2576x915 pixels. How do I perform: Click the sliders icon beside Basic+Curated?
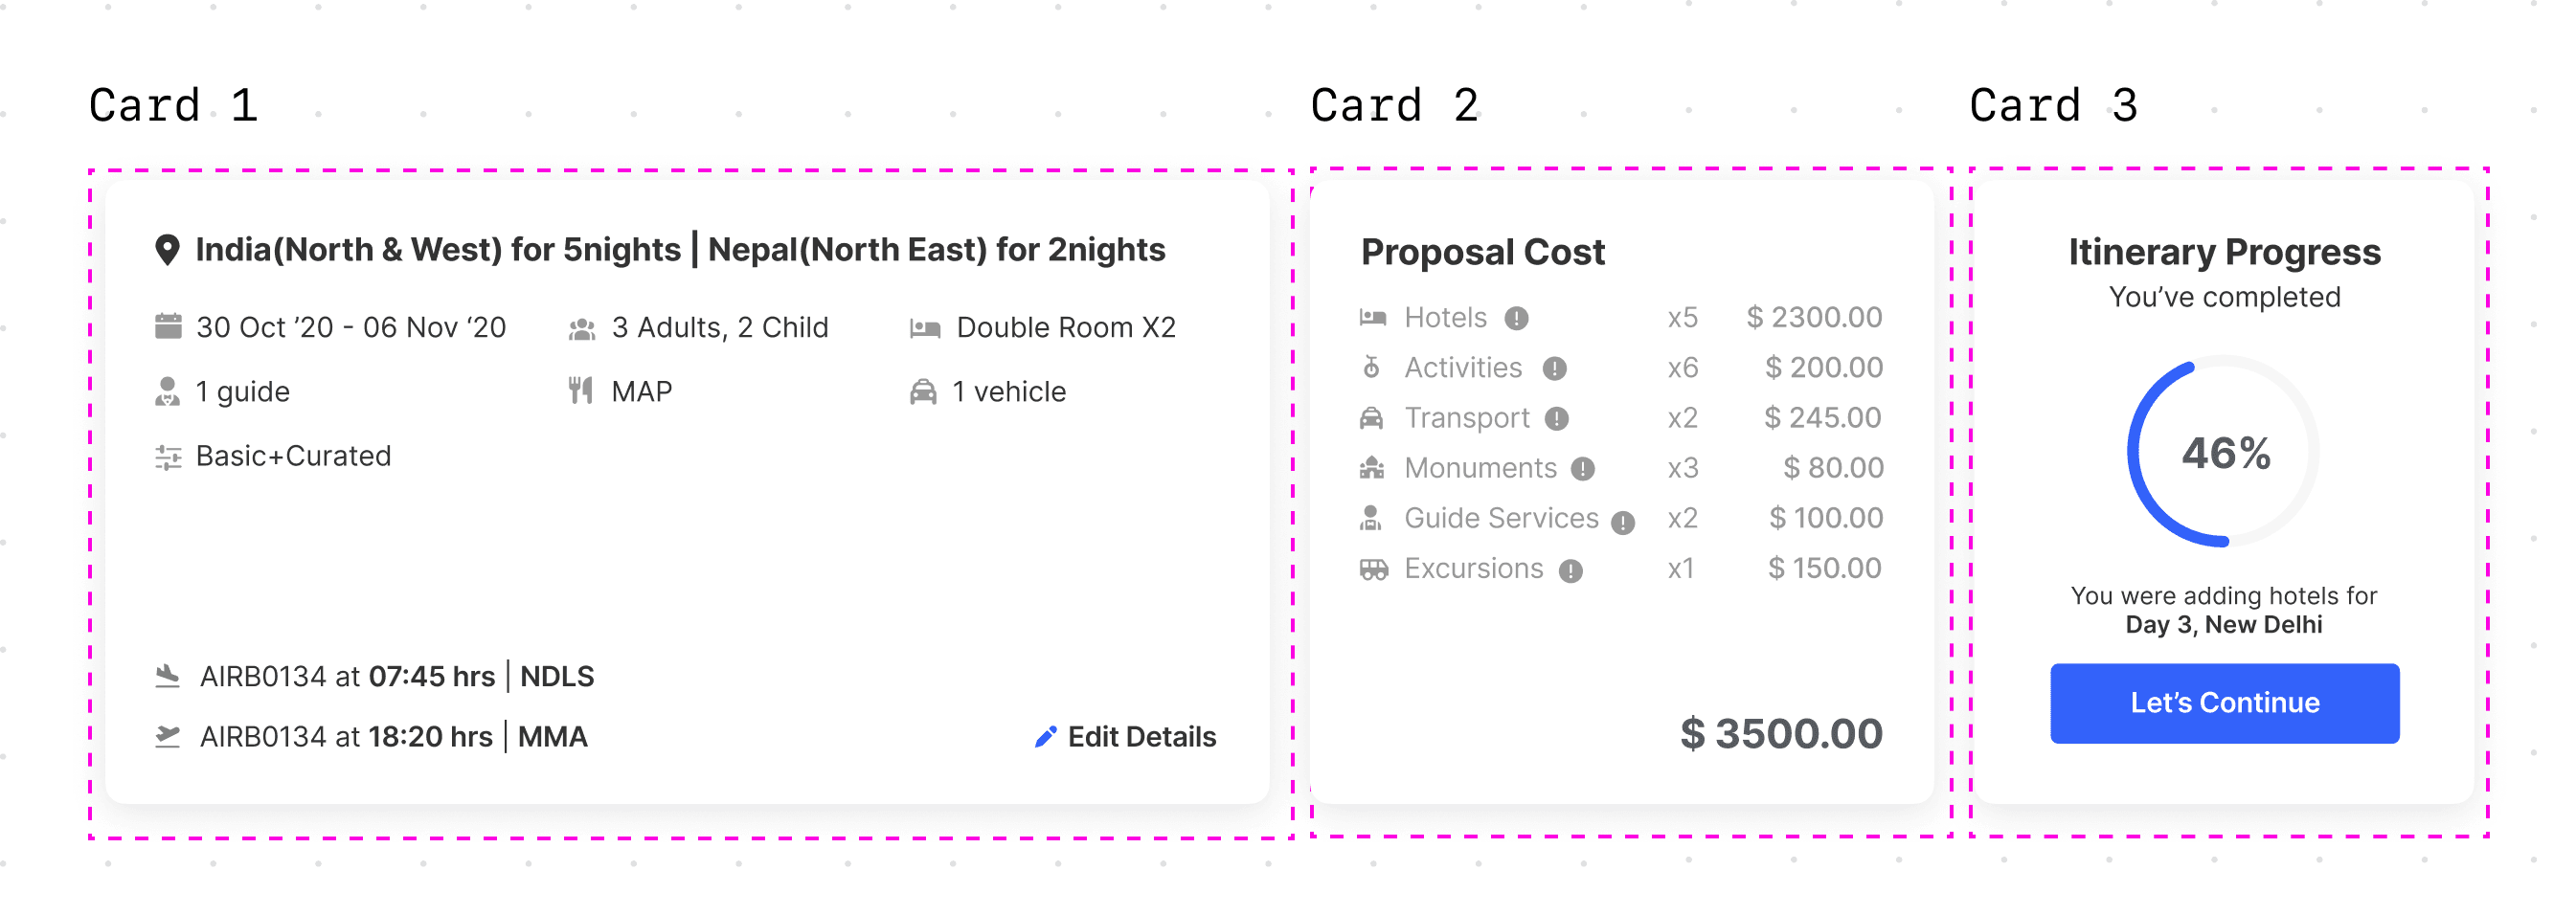pos(168,457)
